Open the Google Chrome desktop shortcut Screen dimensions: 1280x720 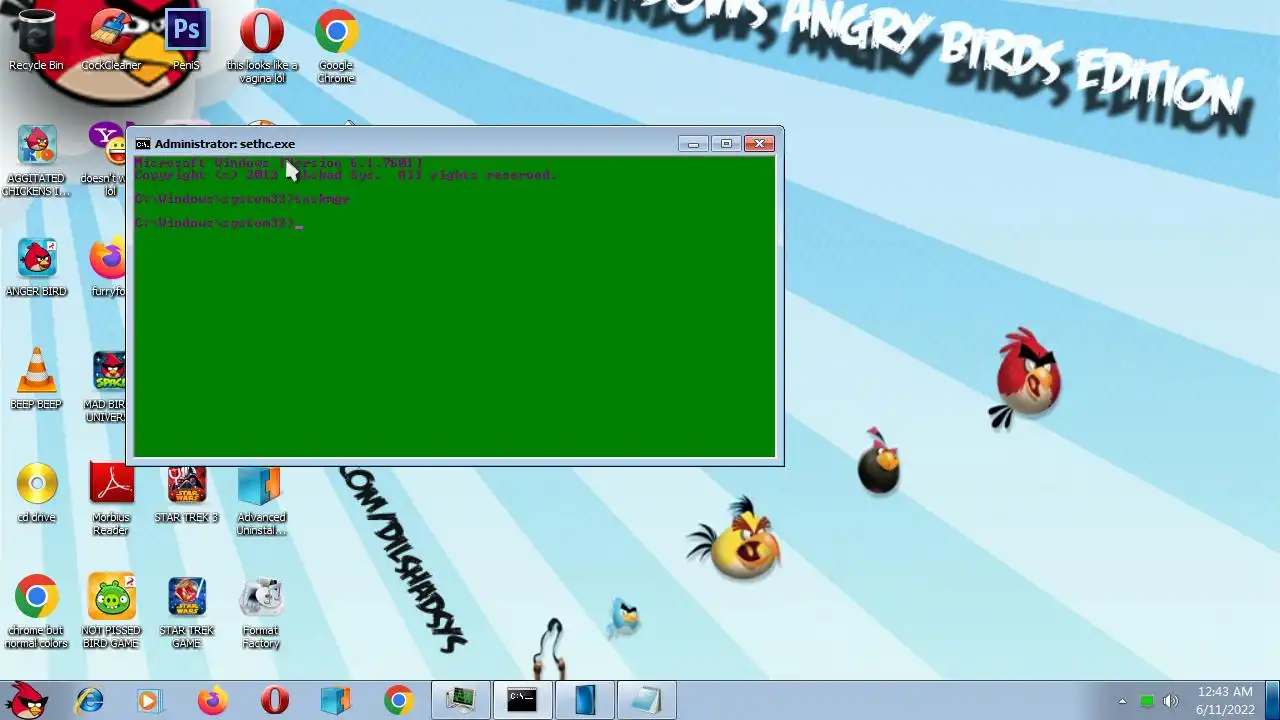coord(336,45)
